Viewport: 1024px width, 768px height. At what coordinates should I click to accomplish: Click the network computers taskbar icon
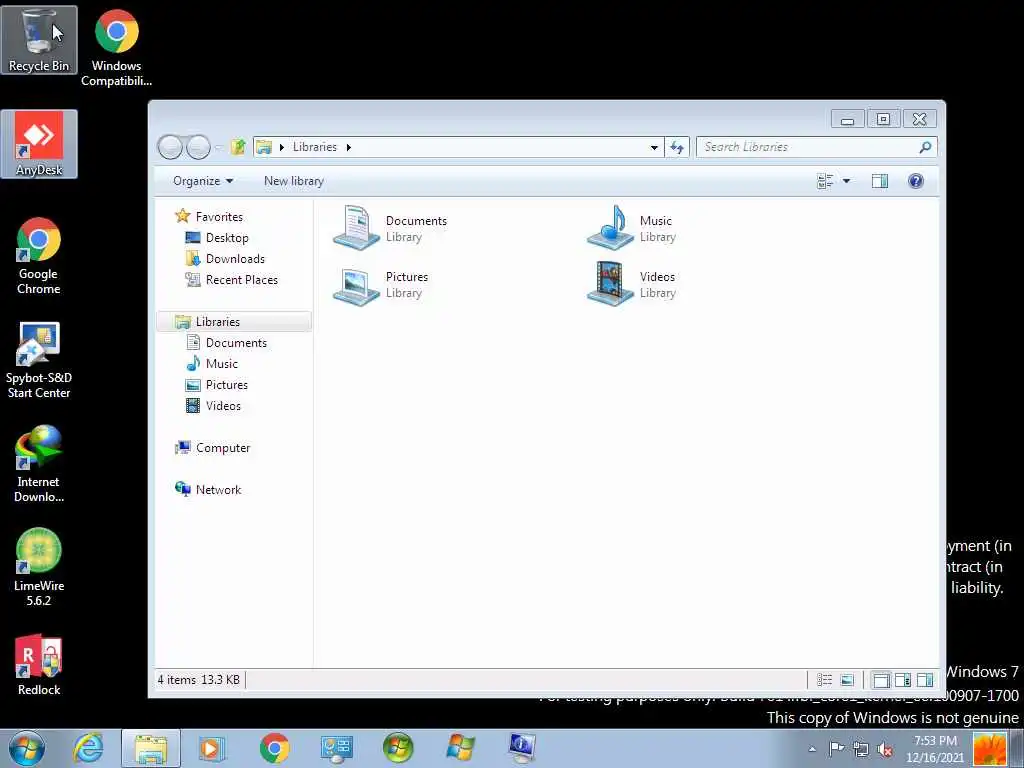336,748
